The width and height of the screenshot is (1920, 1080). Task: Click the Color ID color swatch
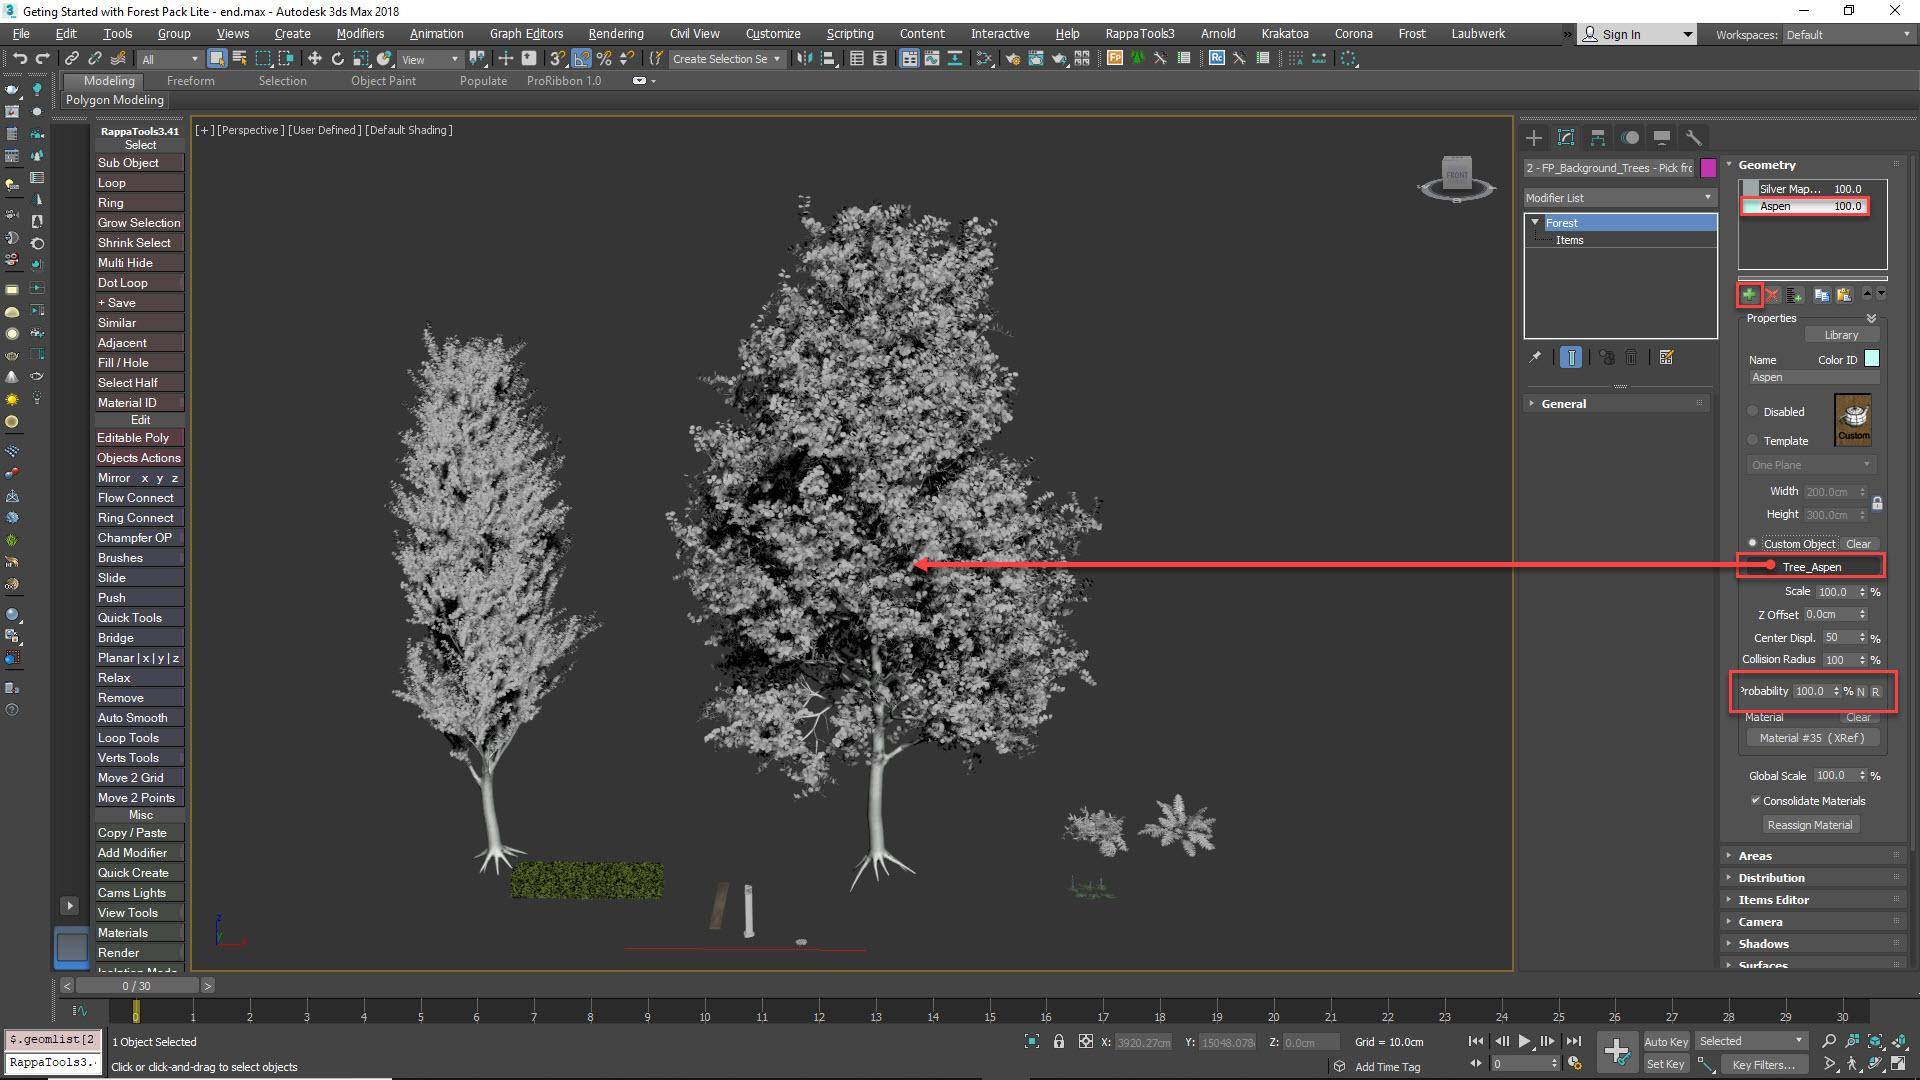point(1871,358)
